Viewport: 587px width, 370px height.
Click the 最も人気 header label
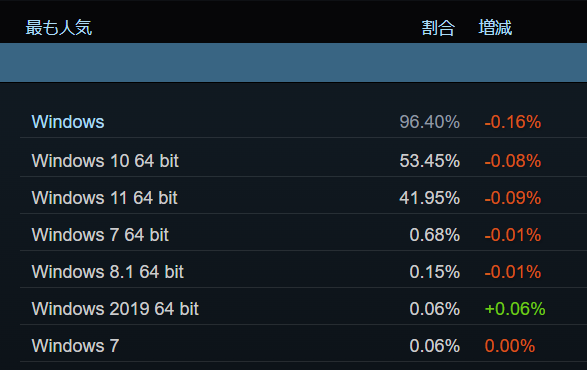(x=59, y=28)
